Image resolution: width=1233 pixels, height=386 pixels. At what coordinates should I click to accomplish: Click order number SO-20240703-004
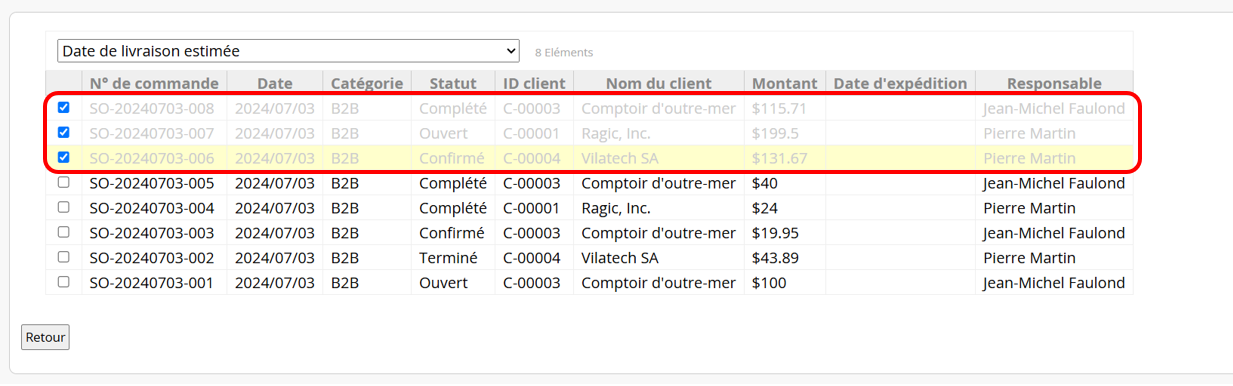coord(152,208)
